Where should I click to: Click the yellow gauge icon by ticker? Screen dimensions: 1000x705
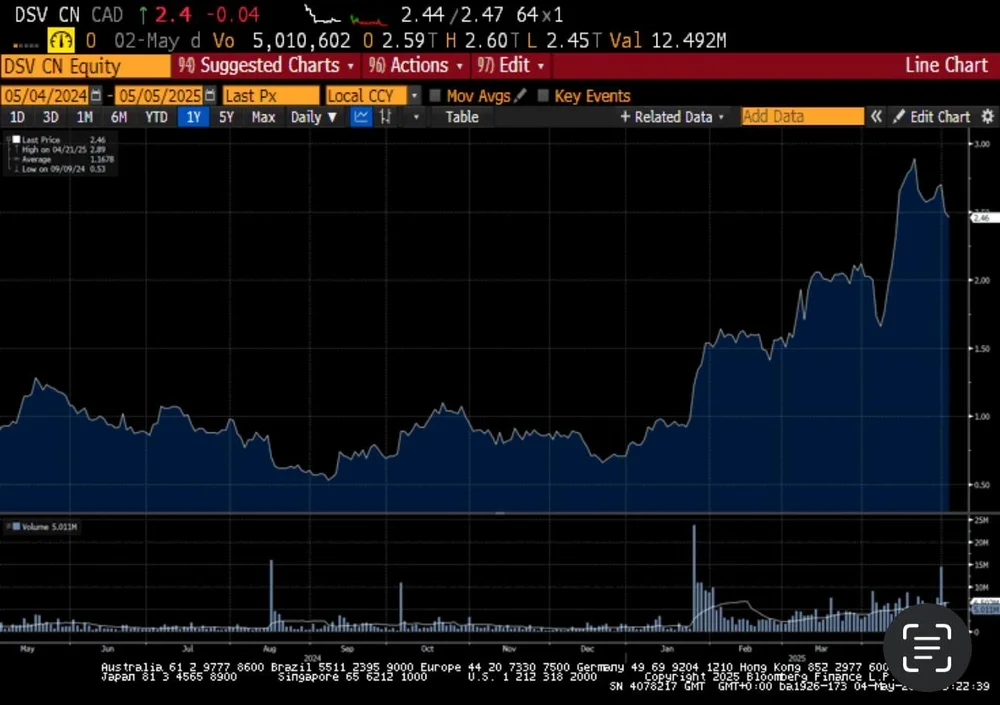point(61,41)
